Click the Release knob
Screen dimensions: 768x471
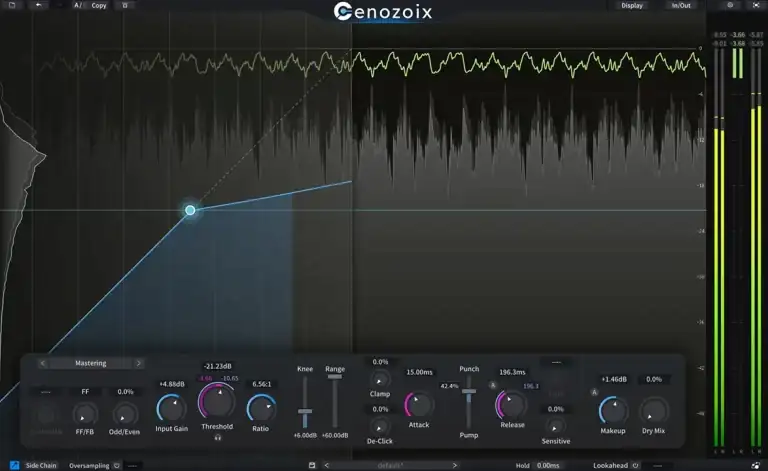(511, 405)
